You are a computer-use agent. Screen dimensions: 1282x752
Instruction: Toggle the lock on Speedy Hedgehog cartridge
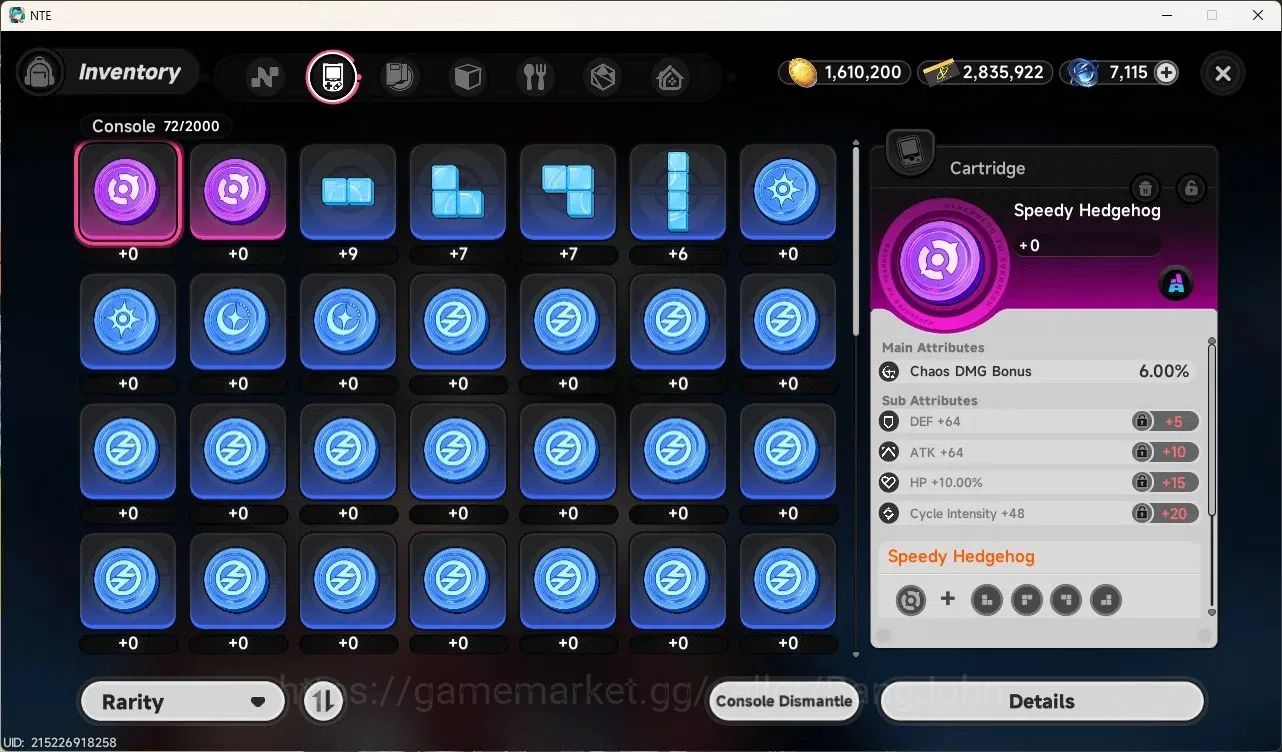(1190, 188)
